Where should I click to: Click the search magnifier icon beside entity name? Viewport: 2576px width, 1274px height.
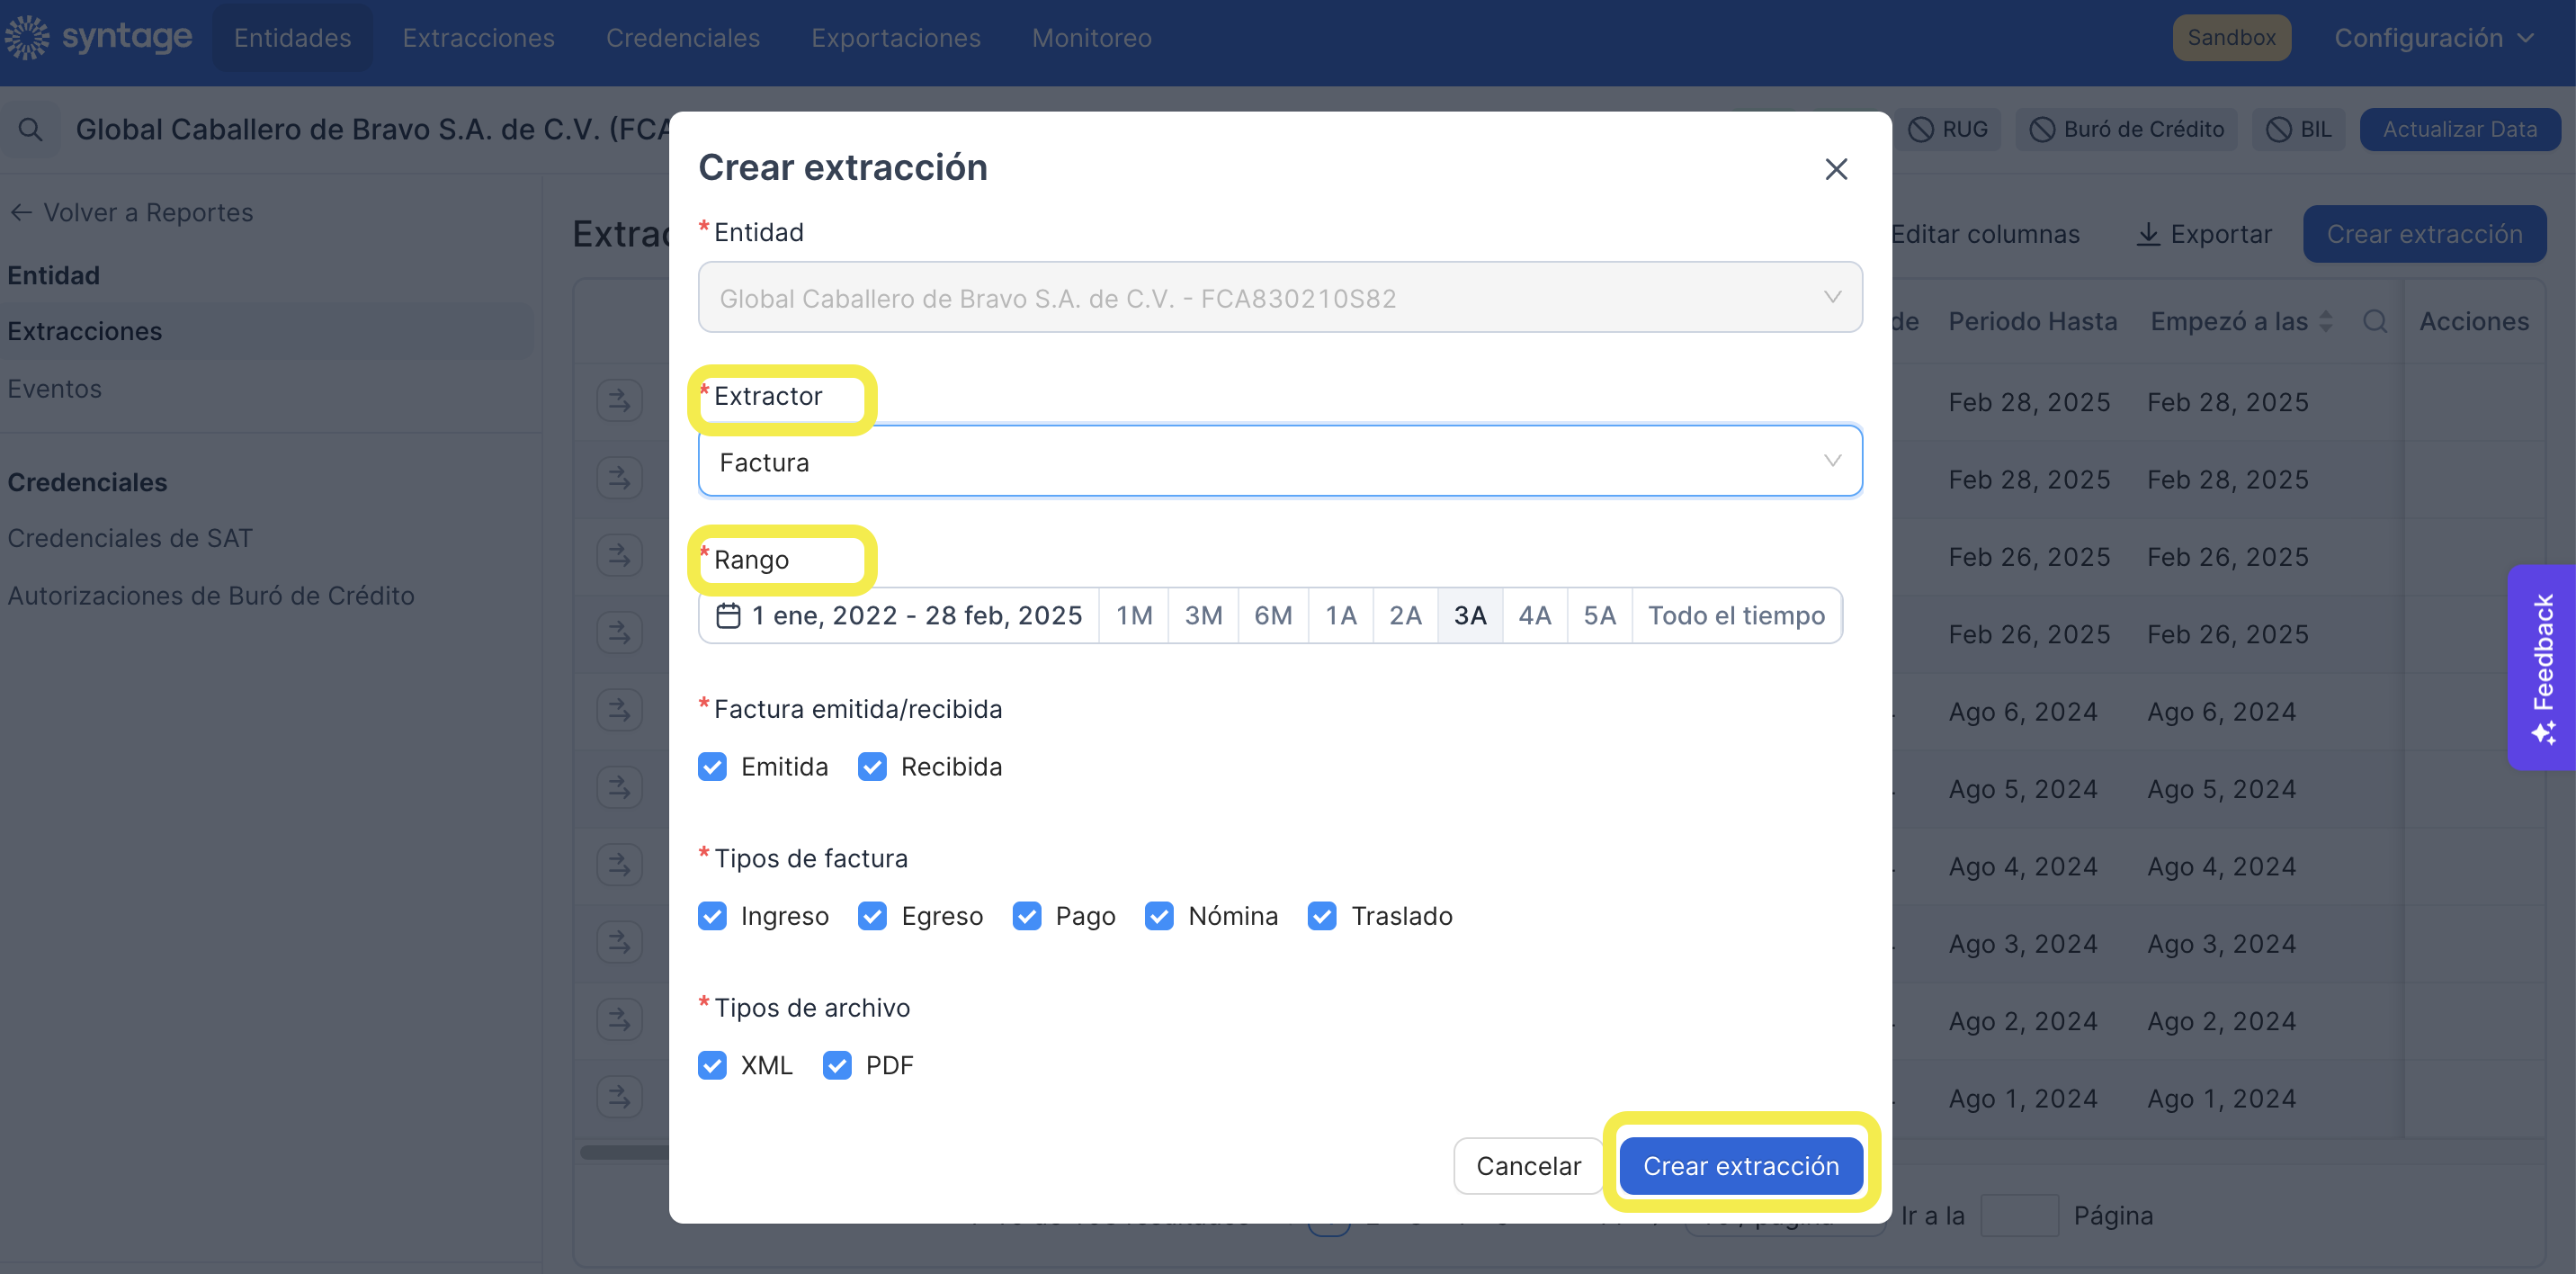tap(30, 130)
